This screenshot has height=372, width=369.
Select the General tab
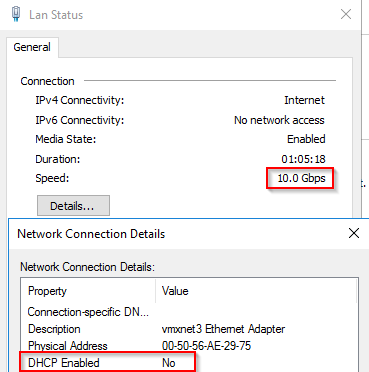click(x=32, y=47)
